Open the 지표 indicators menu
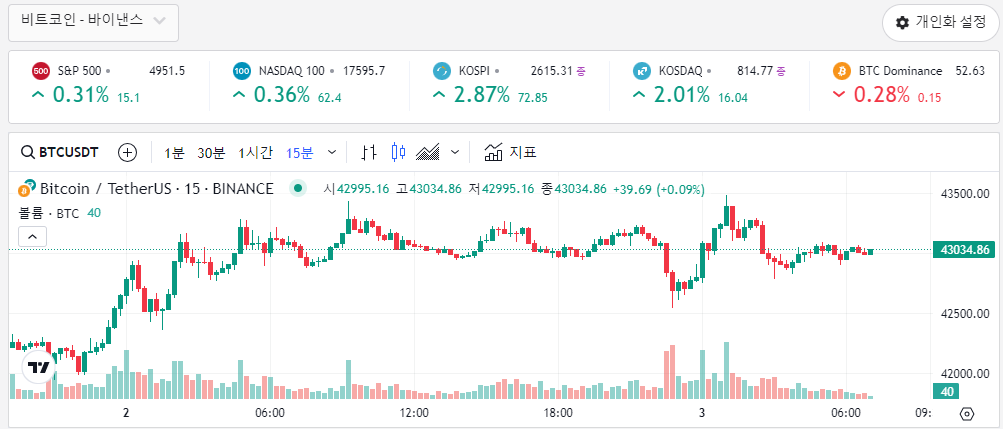1003x429 pixels. pos(511,152)
